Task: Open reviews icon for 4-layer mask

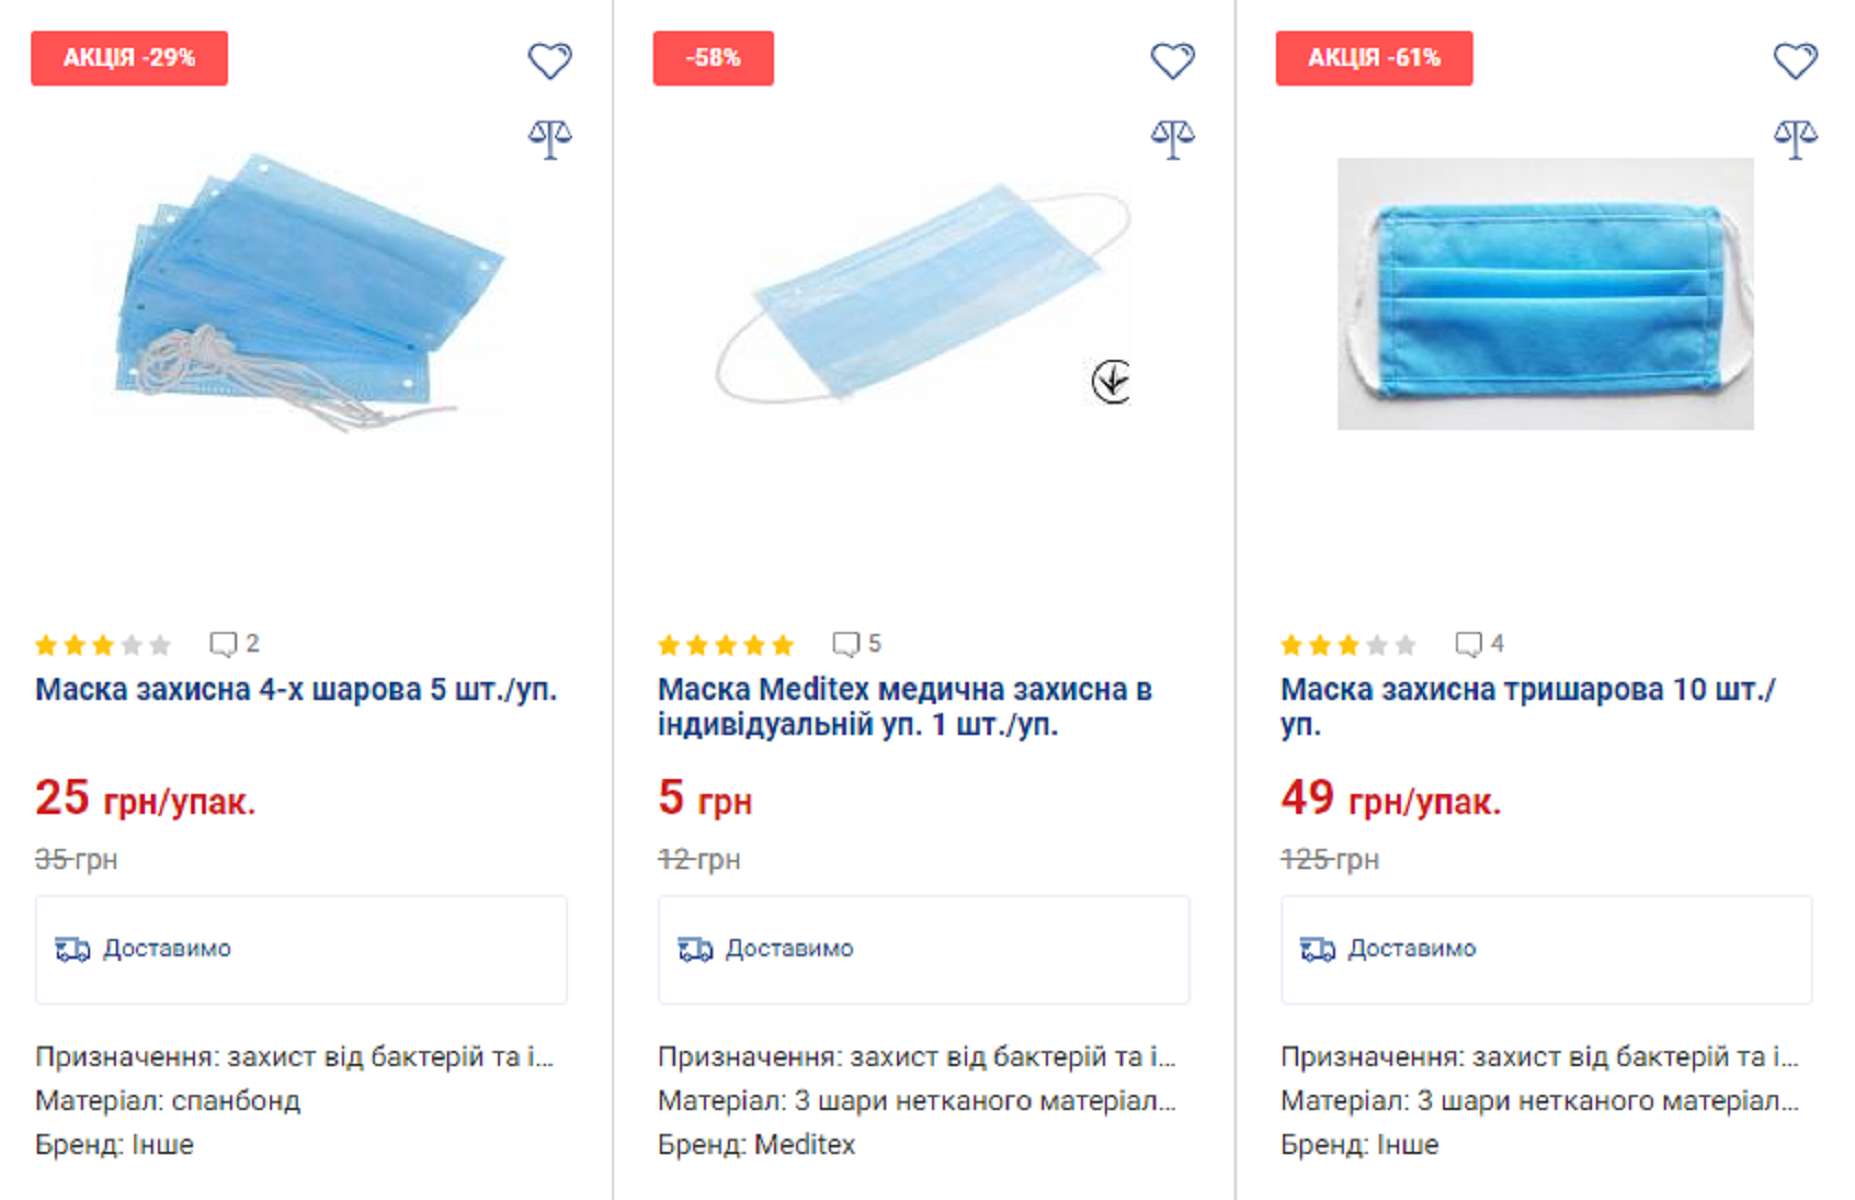Action: tap(234, 643)
